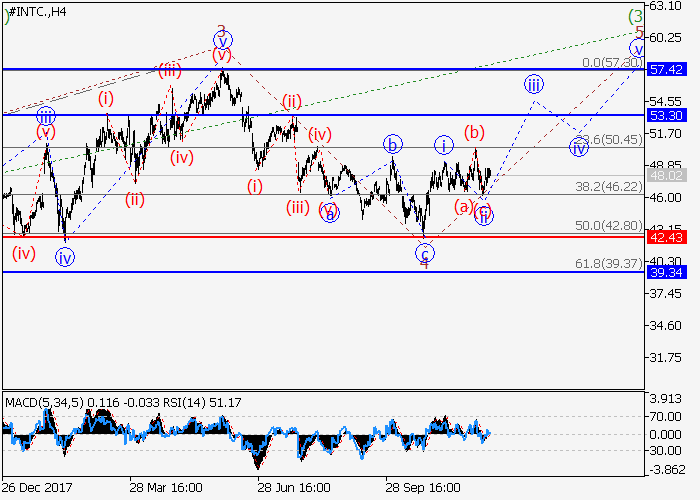Select the circled c wave label at low
The image size is (700, 500).
point(425,252)
